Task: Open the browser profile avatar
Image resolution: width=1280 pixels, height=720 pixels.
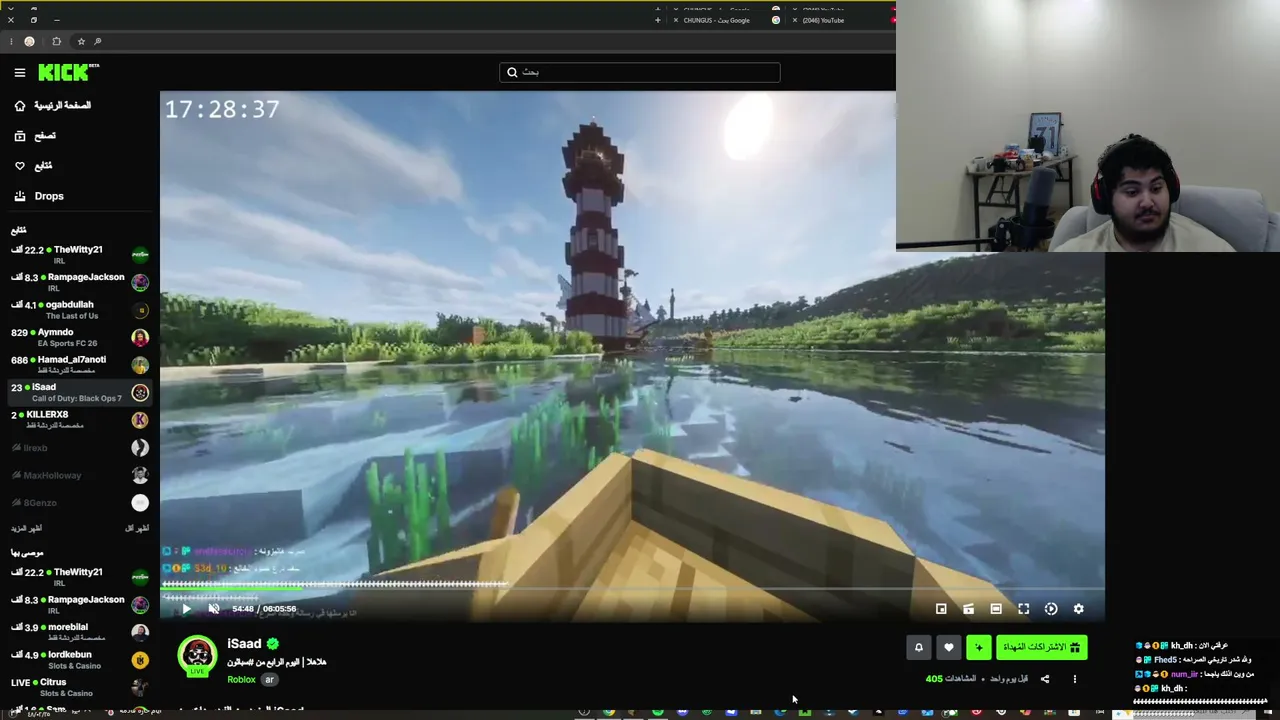Action: (30, 41)
